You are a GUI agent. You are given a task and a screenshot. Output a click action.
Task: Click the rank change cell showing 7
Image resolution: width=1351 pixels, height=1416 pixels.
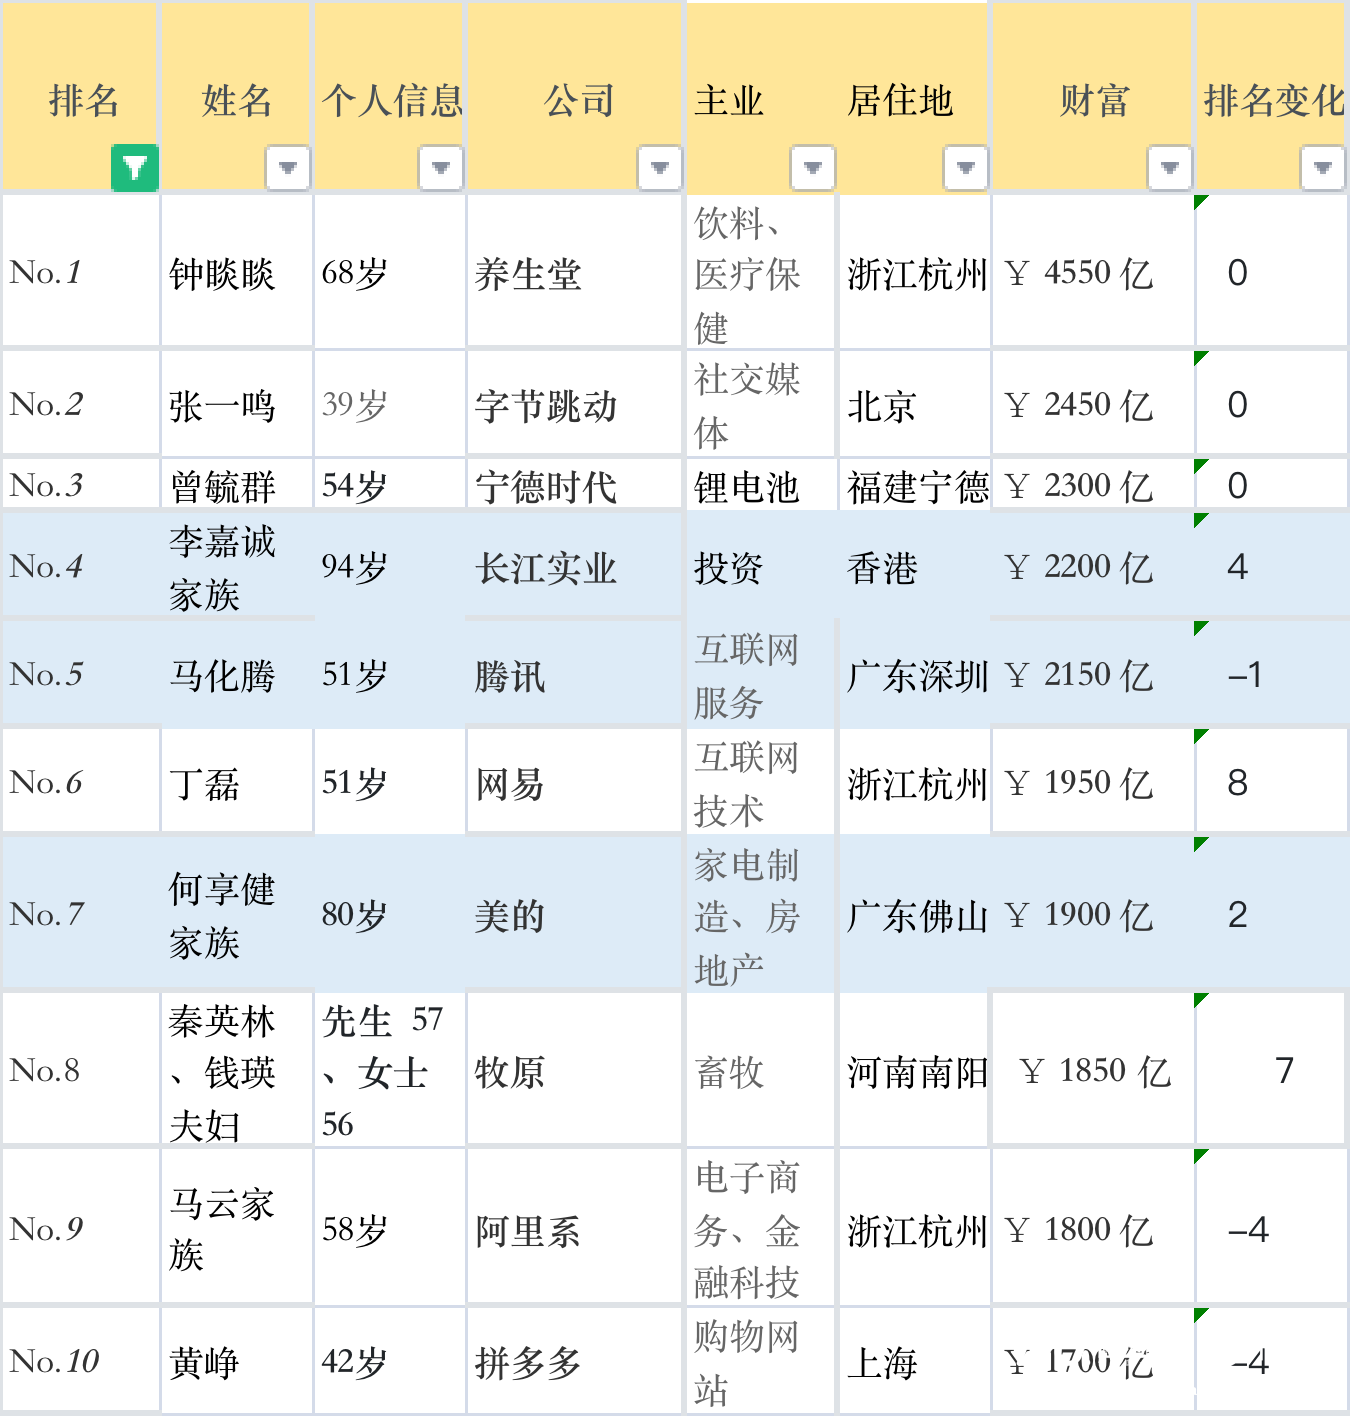(x=1270, y=1070)
